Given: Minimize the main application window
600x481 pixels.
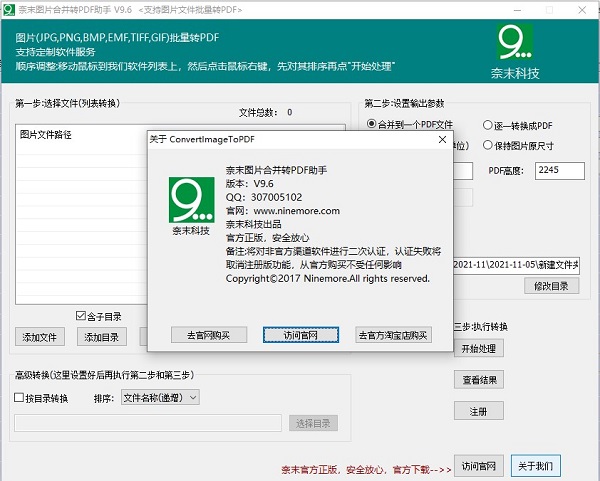Looking at the screenshot, I should point(517,10).
